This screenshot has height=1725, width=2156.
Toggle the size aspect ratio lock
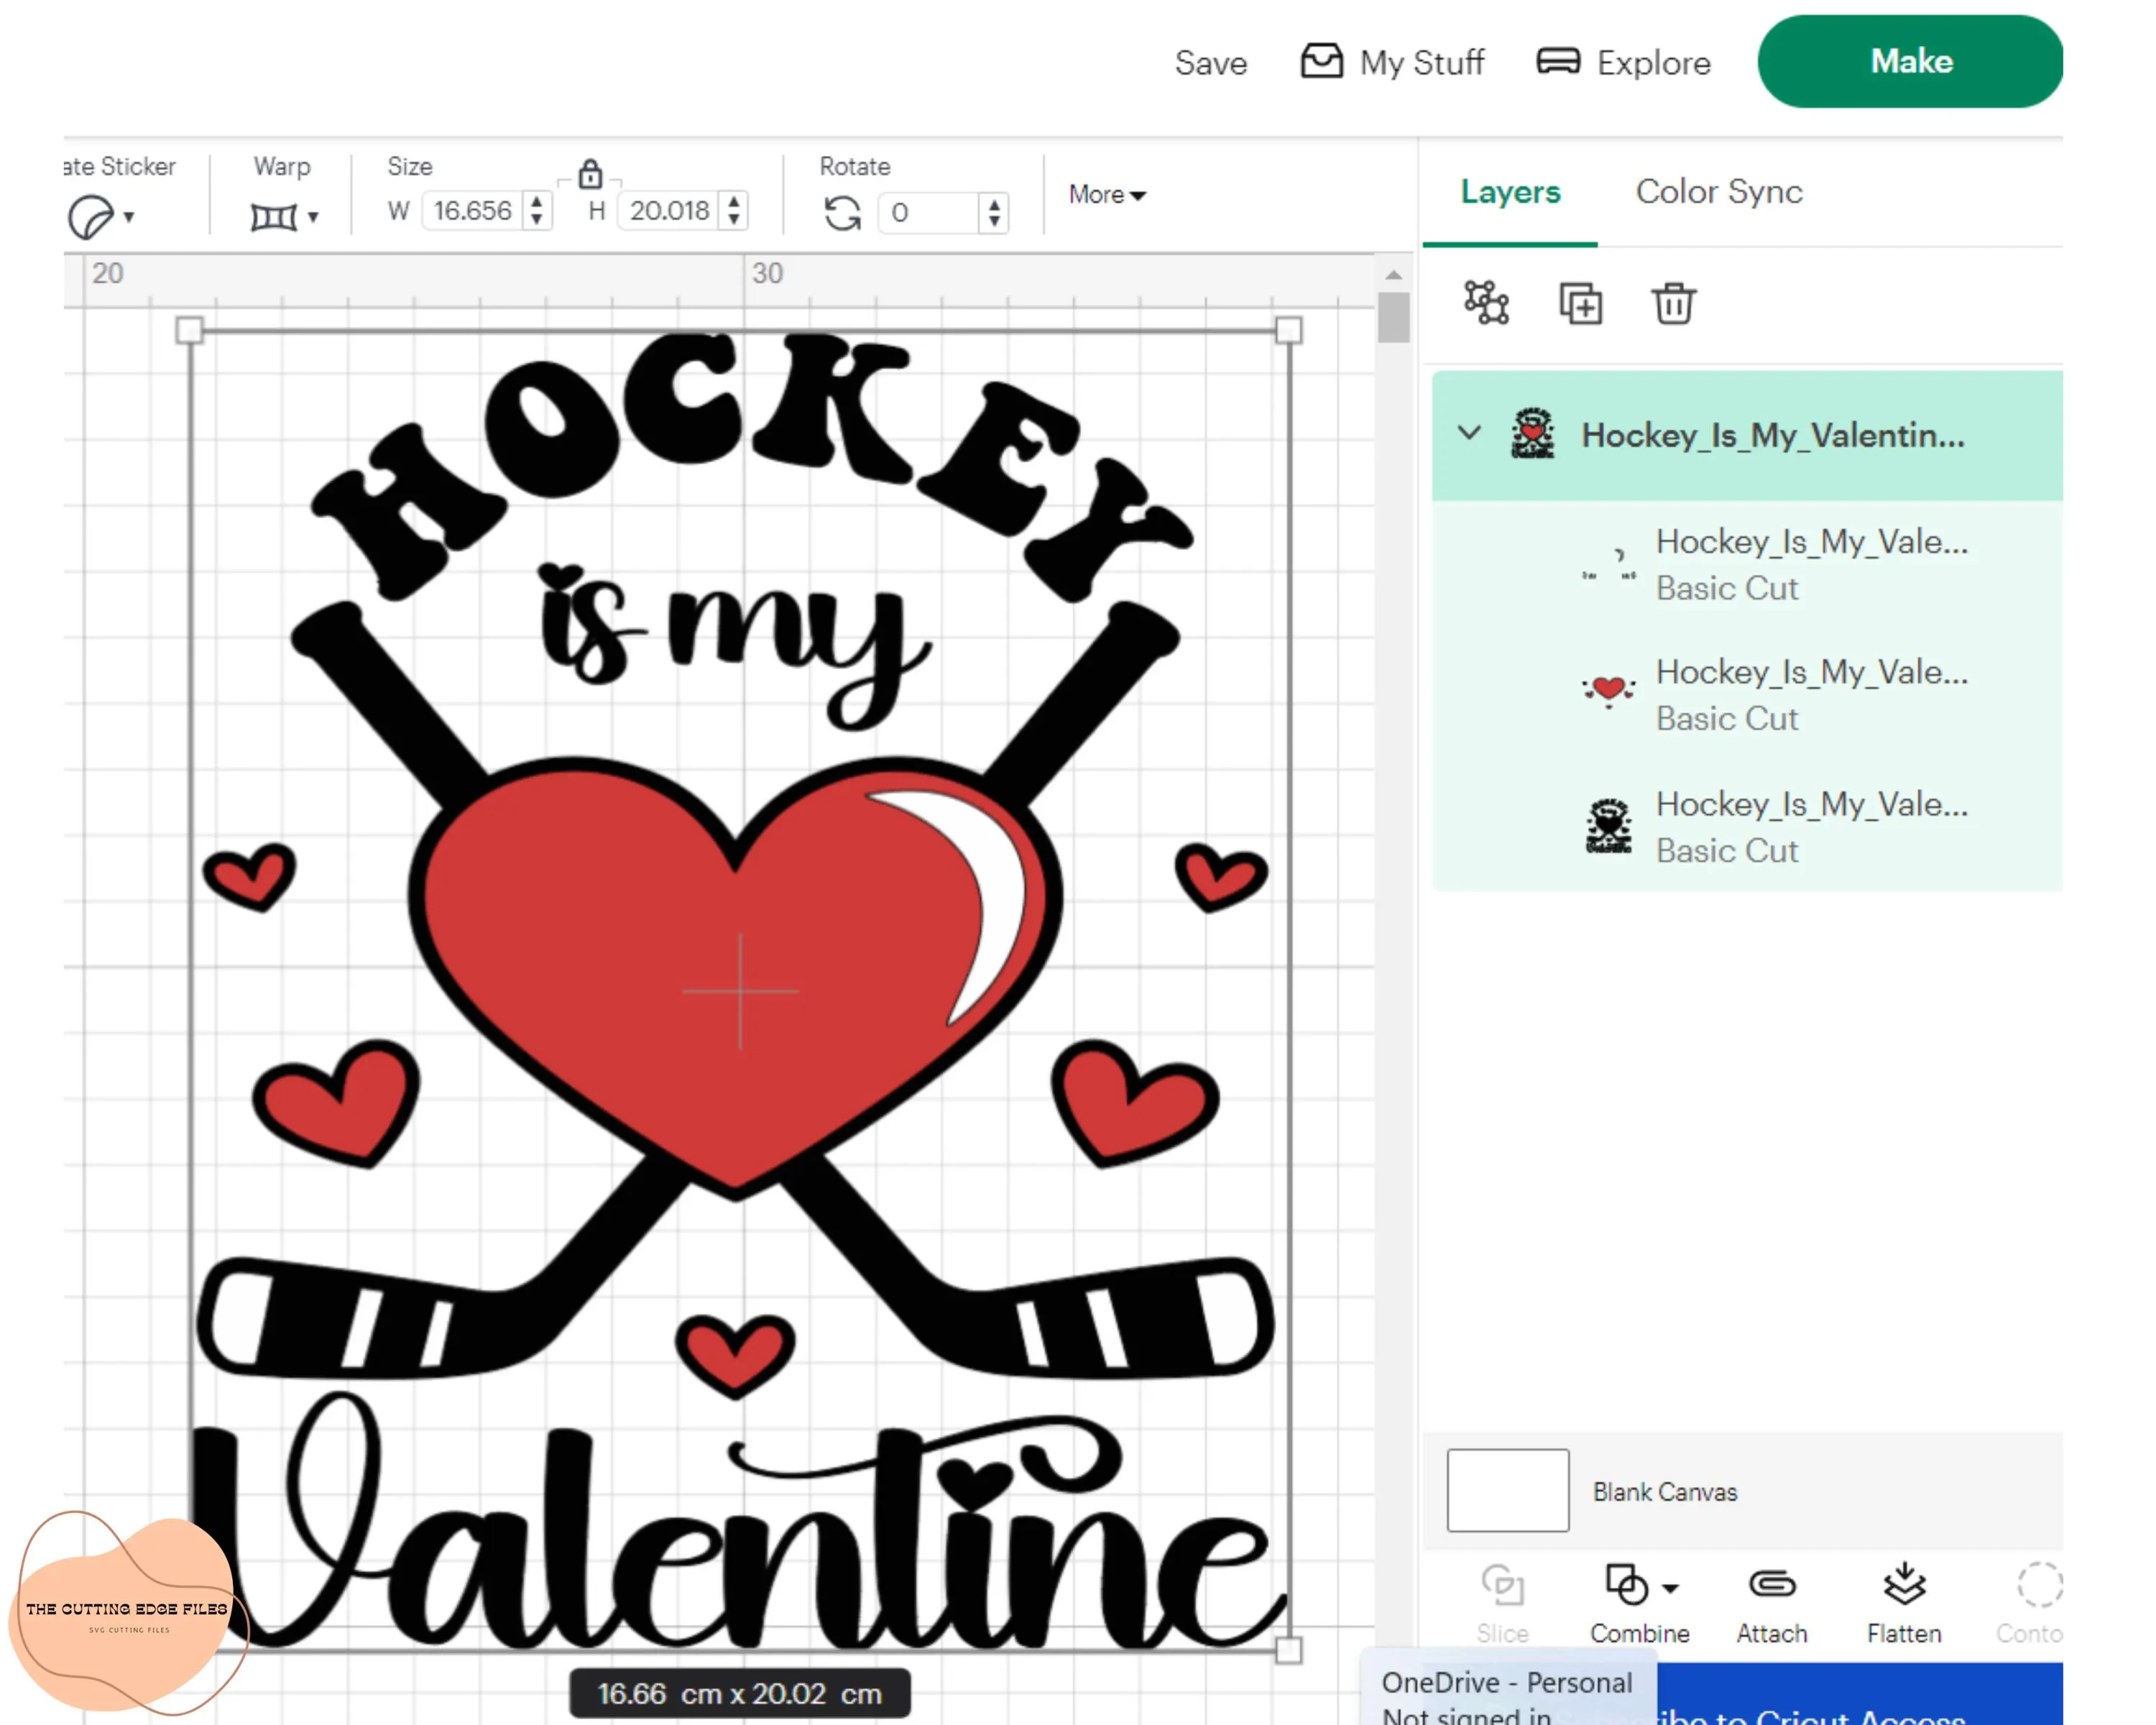pyautogui.click(x=590, y=174)
